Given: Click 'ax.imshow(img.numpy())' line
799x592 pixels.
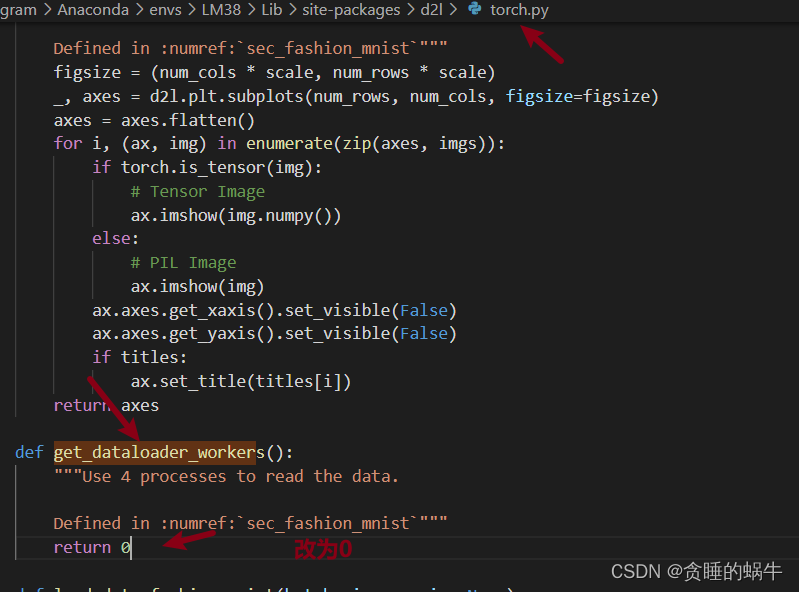Looking at the screenshot, I should (236, 216).
